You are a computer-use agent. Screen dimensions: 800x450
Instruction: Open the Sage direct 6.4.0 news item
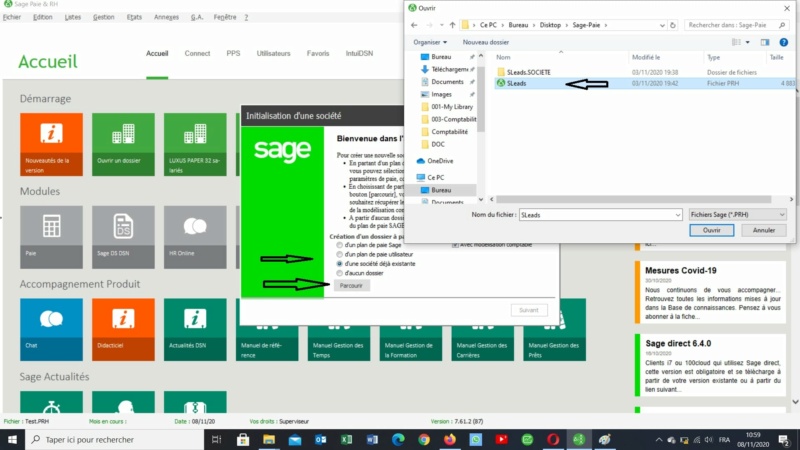[710, 365]
